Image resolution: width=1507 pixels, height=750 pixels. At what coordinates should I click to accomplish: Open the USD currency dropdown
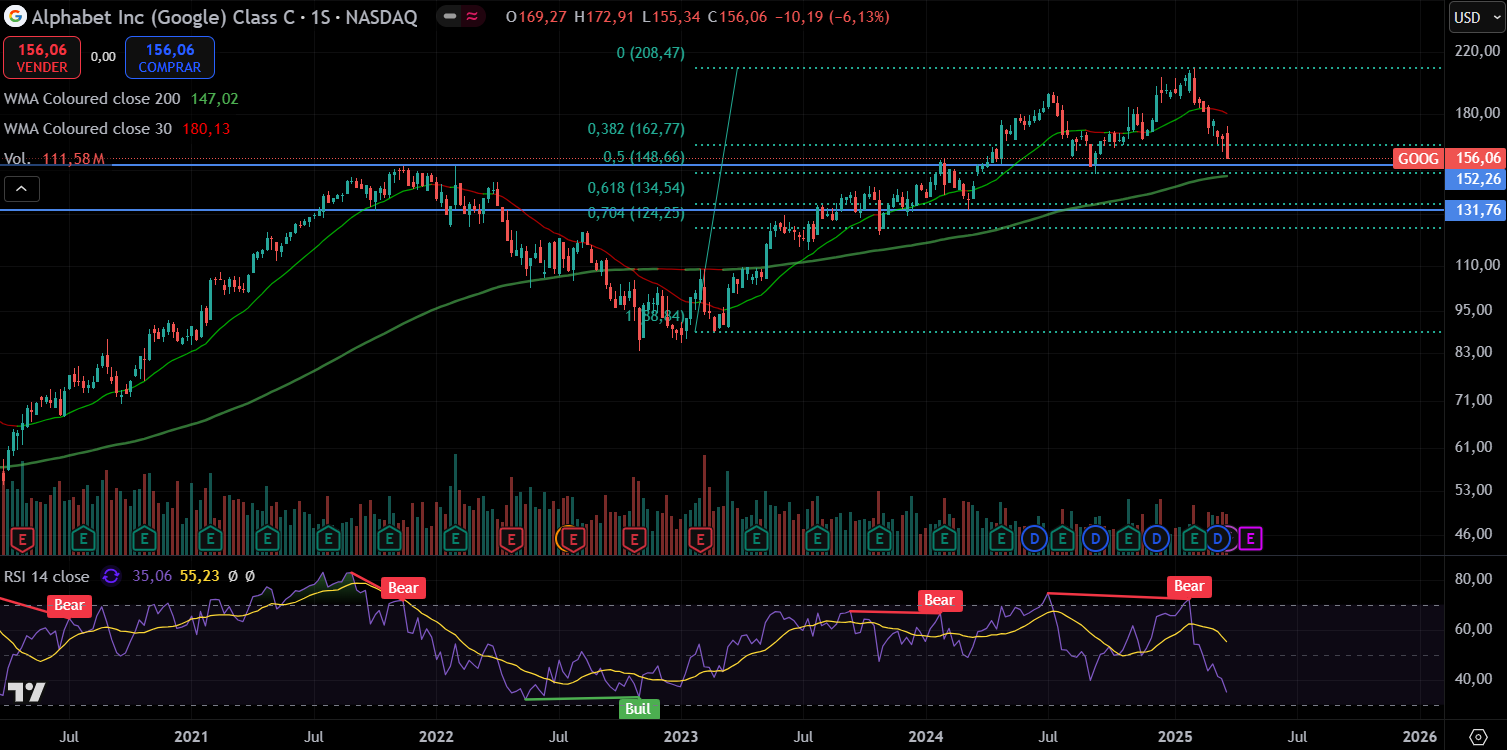tap(1475, 17)
